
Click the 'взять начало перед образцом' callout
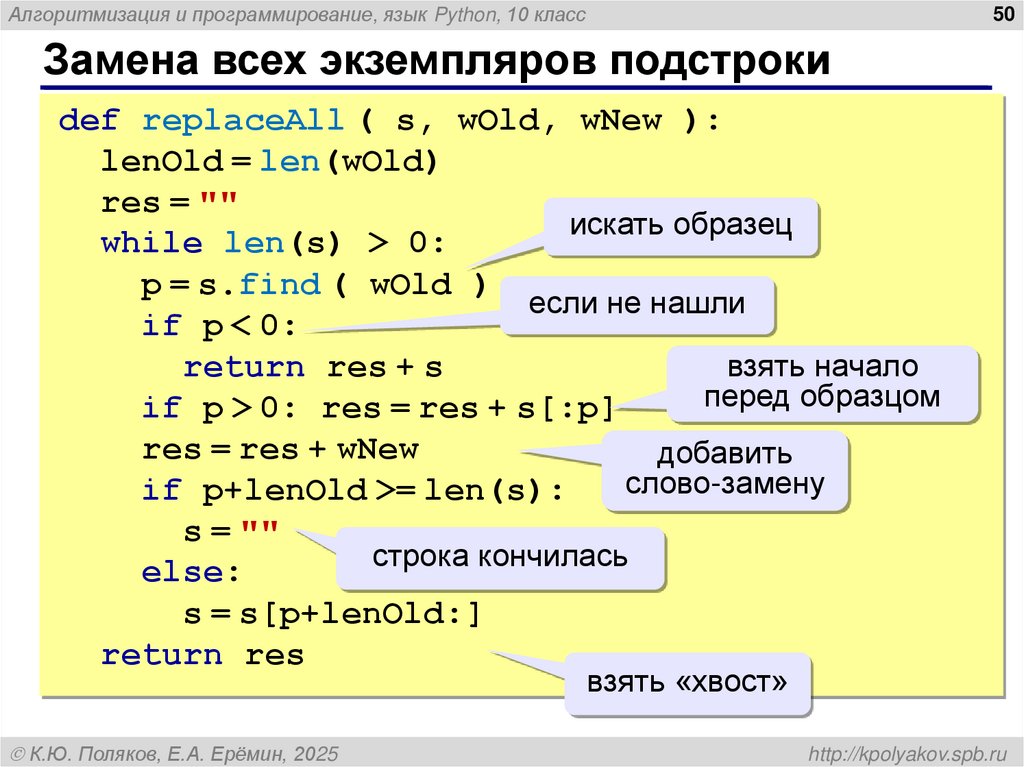pos(822,383)
